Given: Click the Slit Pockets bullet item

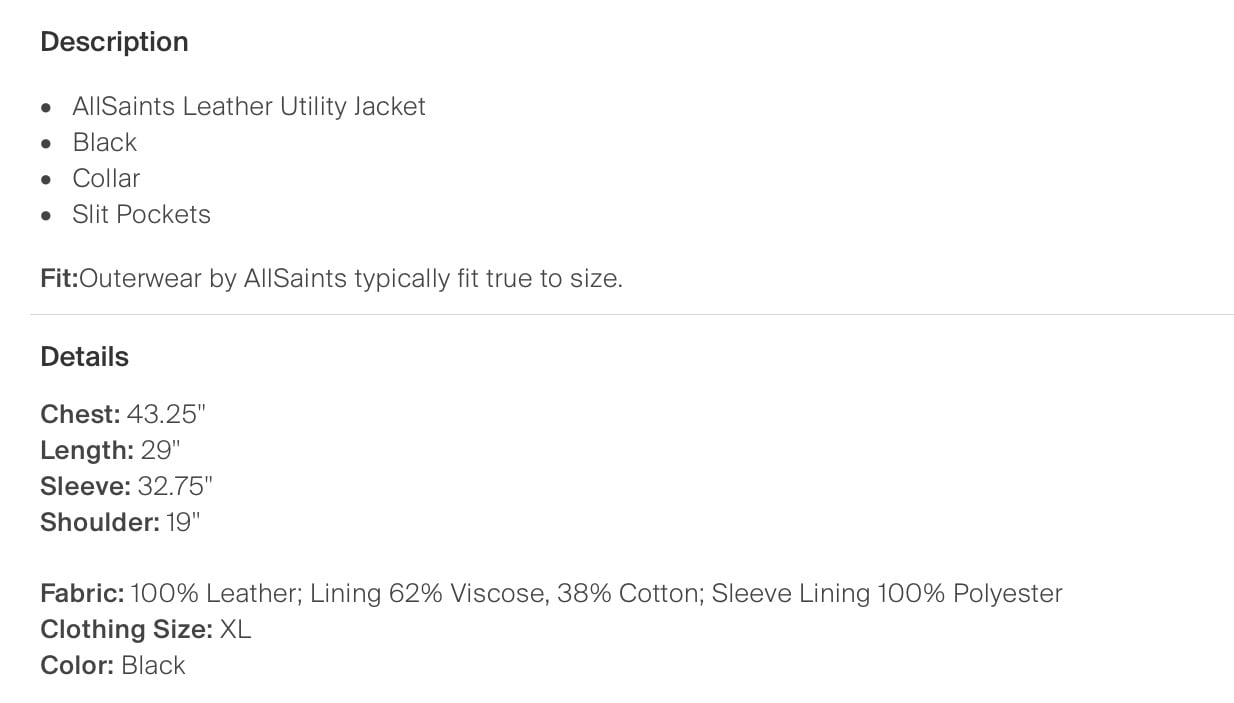Looking at the screenshot, I should pyautogui.click(x=141, y=214).
